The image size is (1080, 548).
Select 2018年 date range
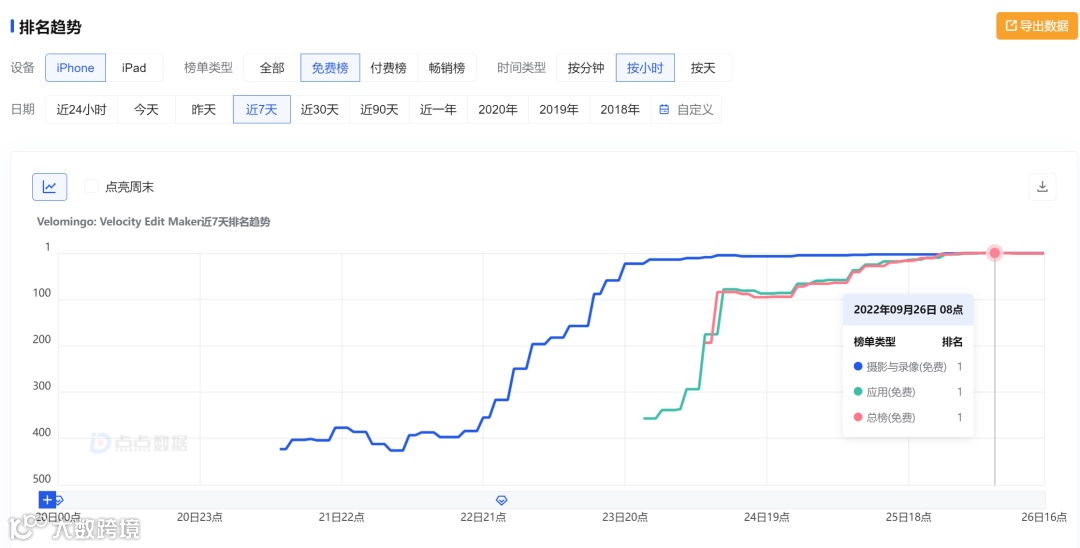coord(620,109)
